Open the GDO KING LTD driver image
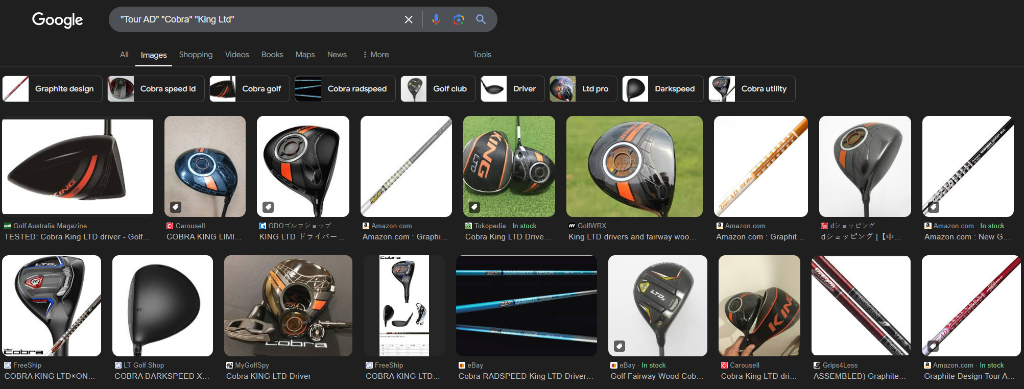The width and height of the screenshot is (1024, 389). point(303,166)
